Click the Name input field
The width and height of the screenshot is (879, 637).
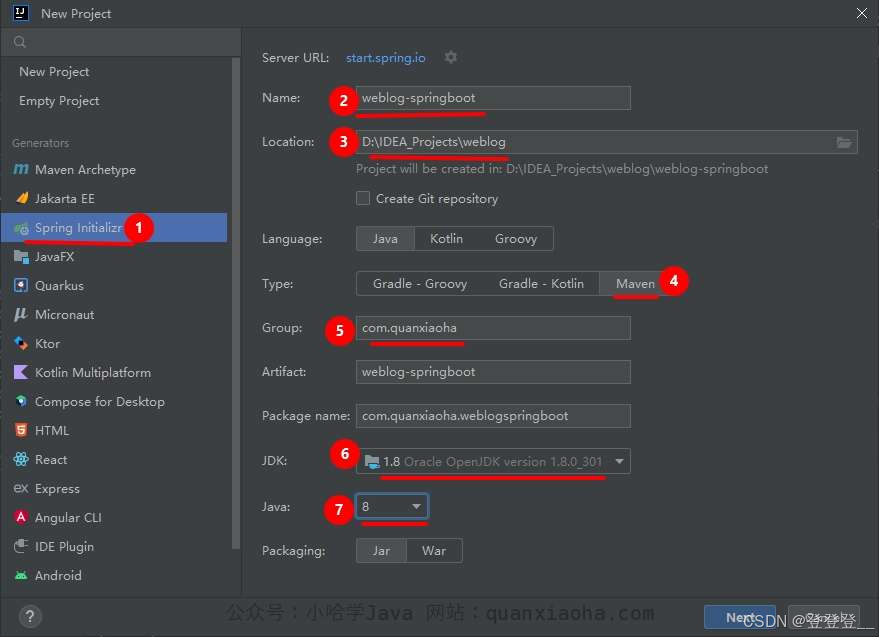point(493,98)
